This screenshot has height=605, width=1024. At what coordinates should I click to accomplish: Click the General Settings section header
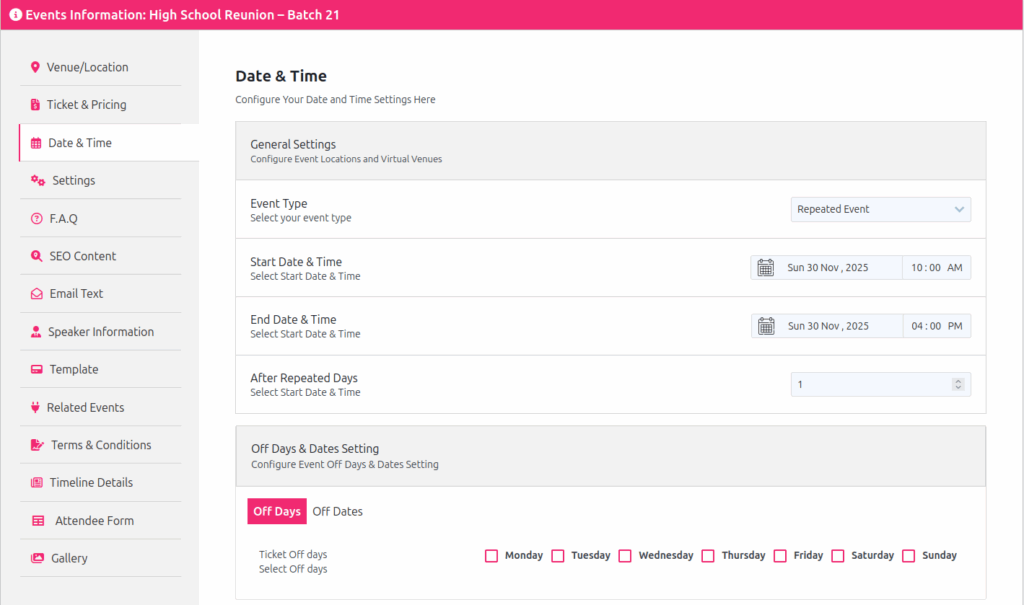pos(611,151)
